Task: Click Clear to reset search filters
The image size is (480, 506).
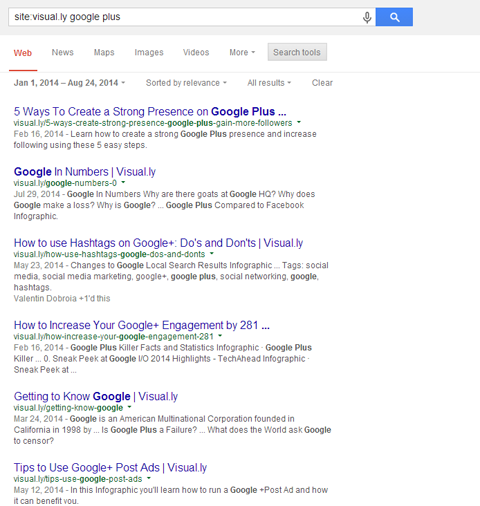Action: click(x=322, y=83)
